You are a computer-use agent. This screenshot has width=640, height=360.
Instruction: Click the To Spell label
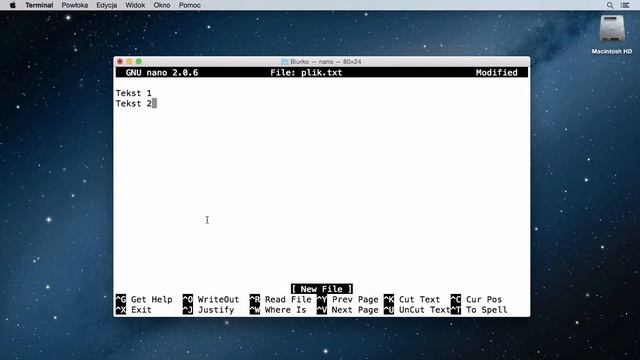[487, 310]
